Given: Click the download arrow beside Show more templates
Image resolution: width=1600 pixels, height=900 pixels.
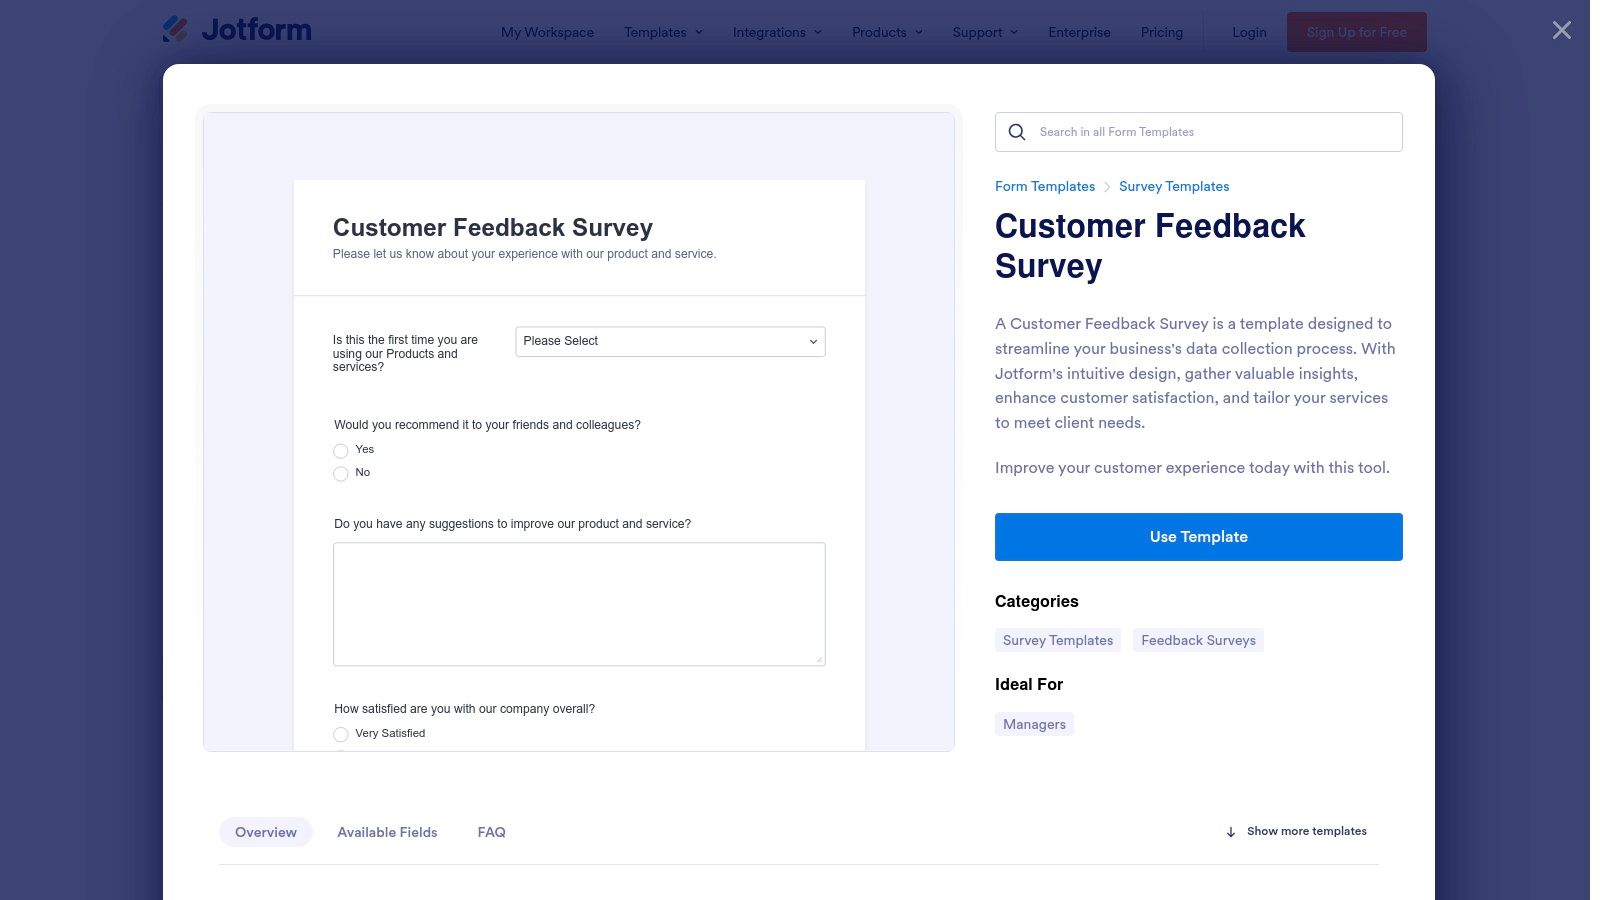Looking at the screenshot, I should (x=1229, y=831).
